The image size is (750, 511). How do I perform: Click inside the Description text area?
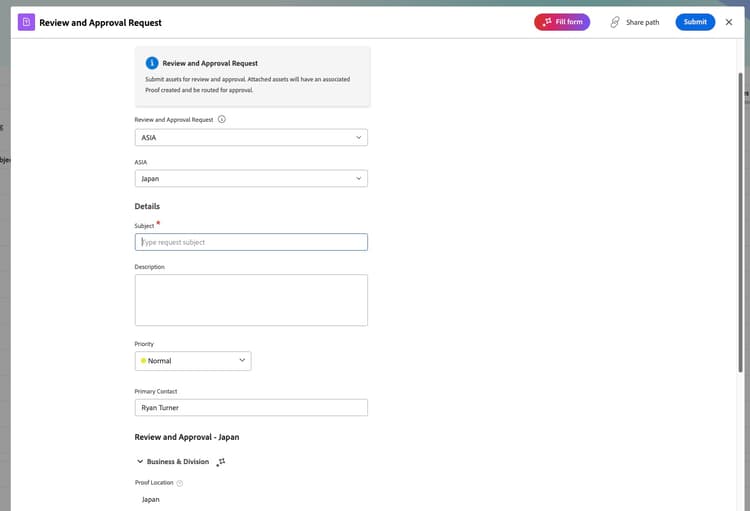click(x=251, y=300)
